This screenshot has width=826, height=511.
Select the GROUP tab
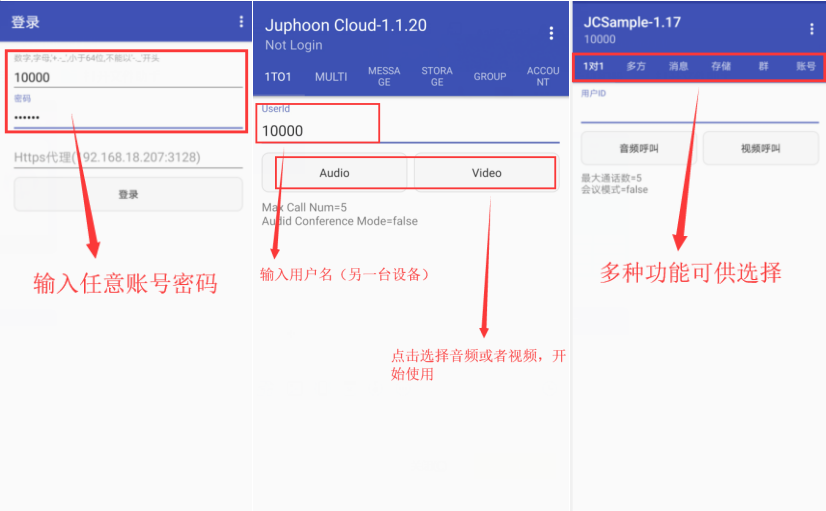489,77
